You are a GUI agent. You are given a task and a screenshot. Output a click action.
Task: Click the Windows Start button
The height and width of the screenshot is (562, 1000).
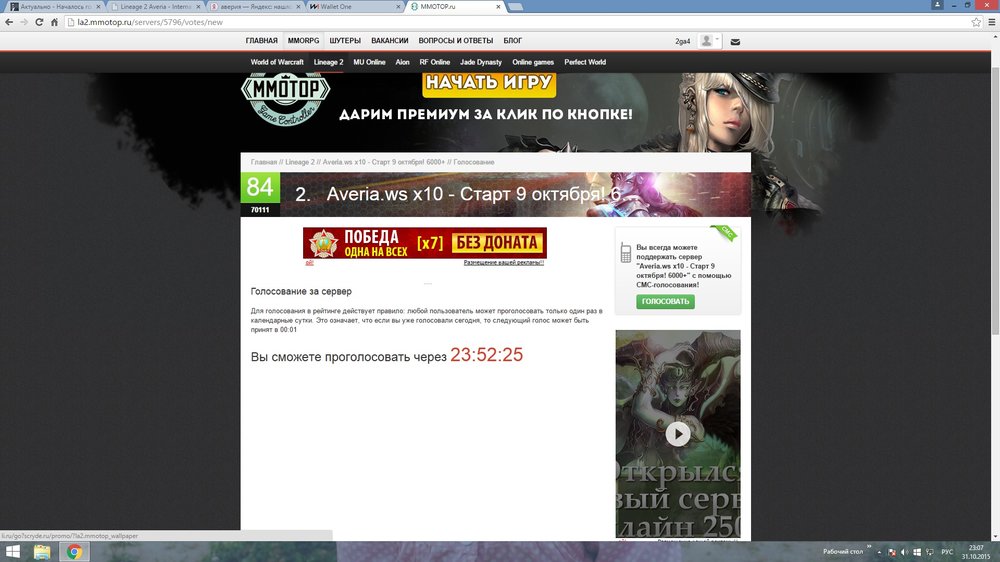(x=13, y=551)
